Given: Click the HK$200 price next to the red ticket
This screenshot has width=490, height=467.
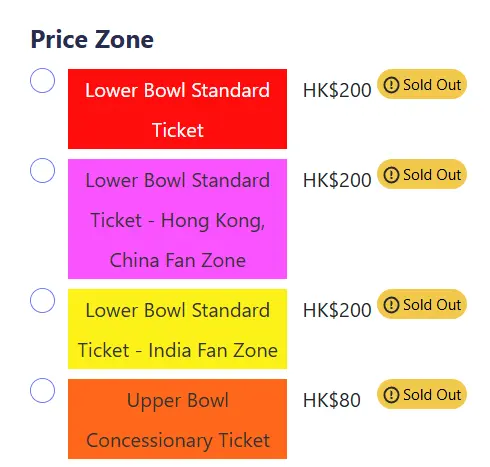Looking at the screenshot, I should coord(337,90).
